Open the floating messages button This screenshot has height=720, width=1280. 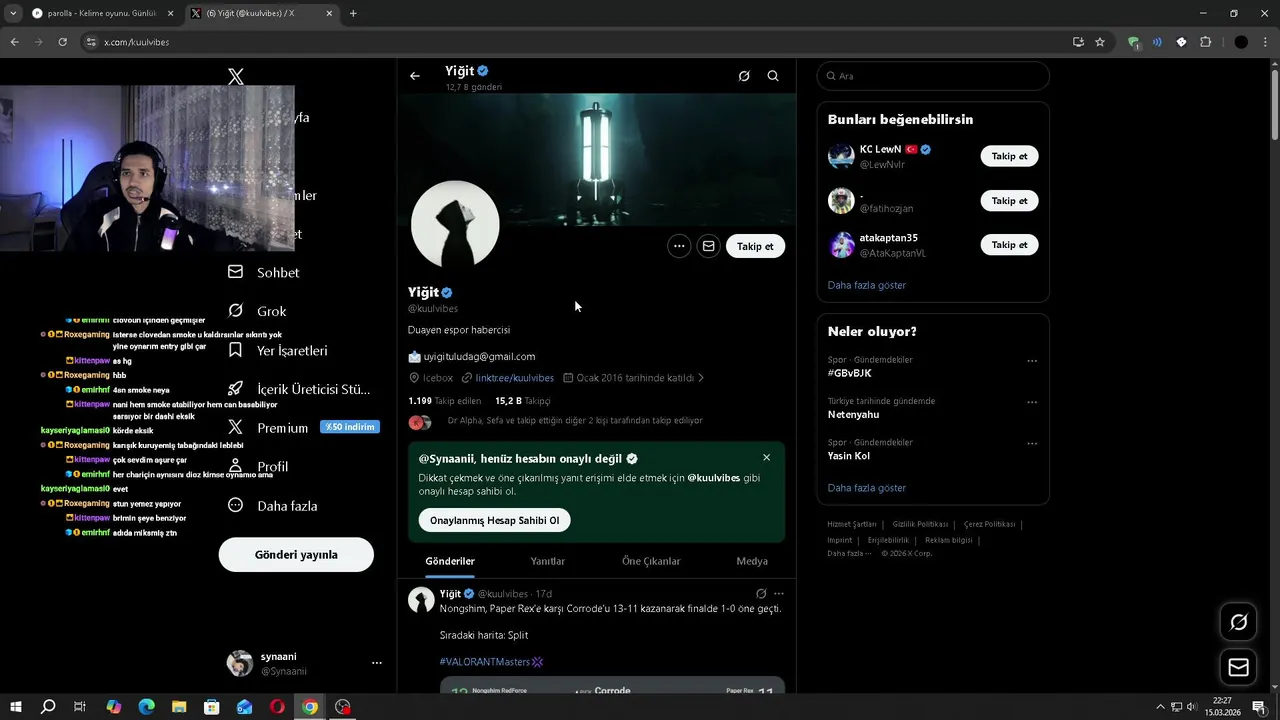coord(1239,667)
